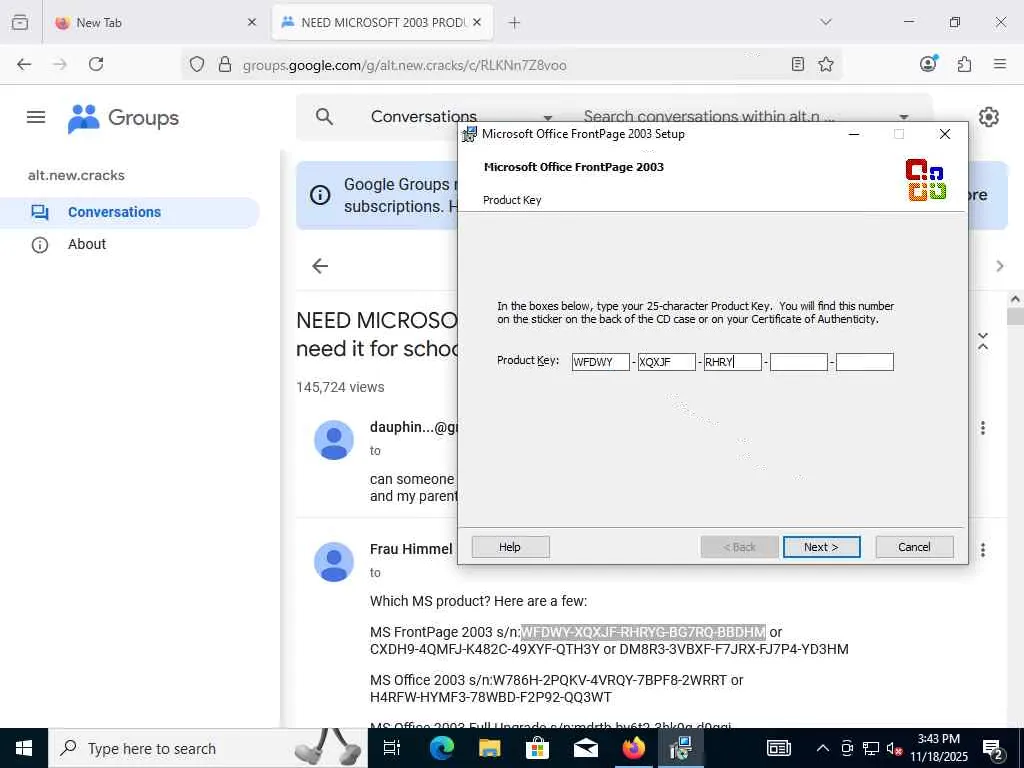Viewport: 1024px width, 768px height.
Task: Reload the current Google Groups page
Action: click(x=96, y=64)
